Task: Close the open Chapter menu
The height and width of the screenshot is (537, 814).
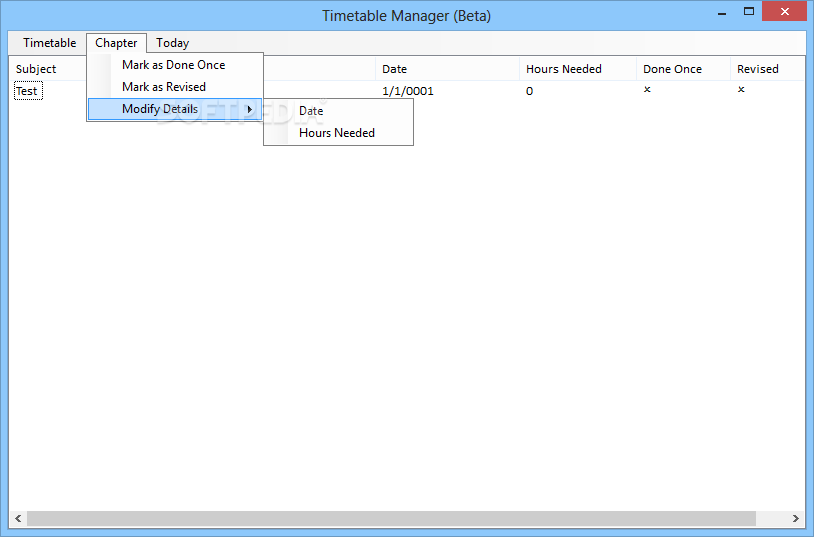Action: pyautogui.click(x=116, y=43)
